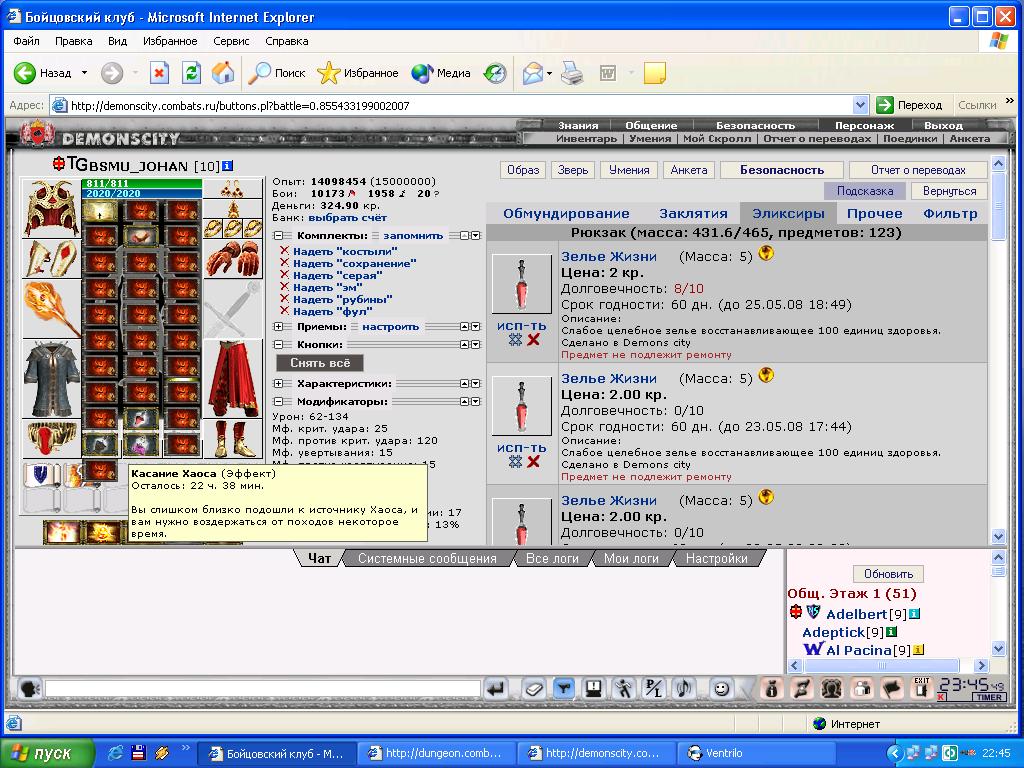Remove set "эм" with red X

pos(284,287)
